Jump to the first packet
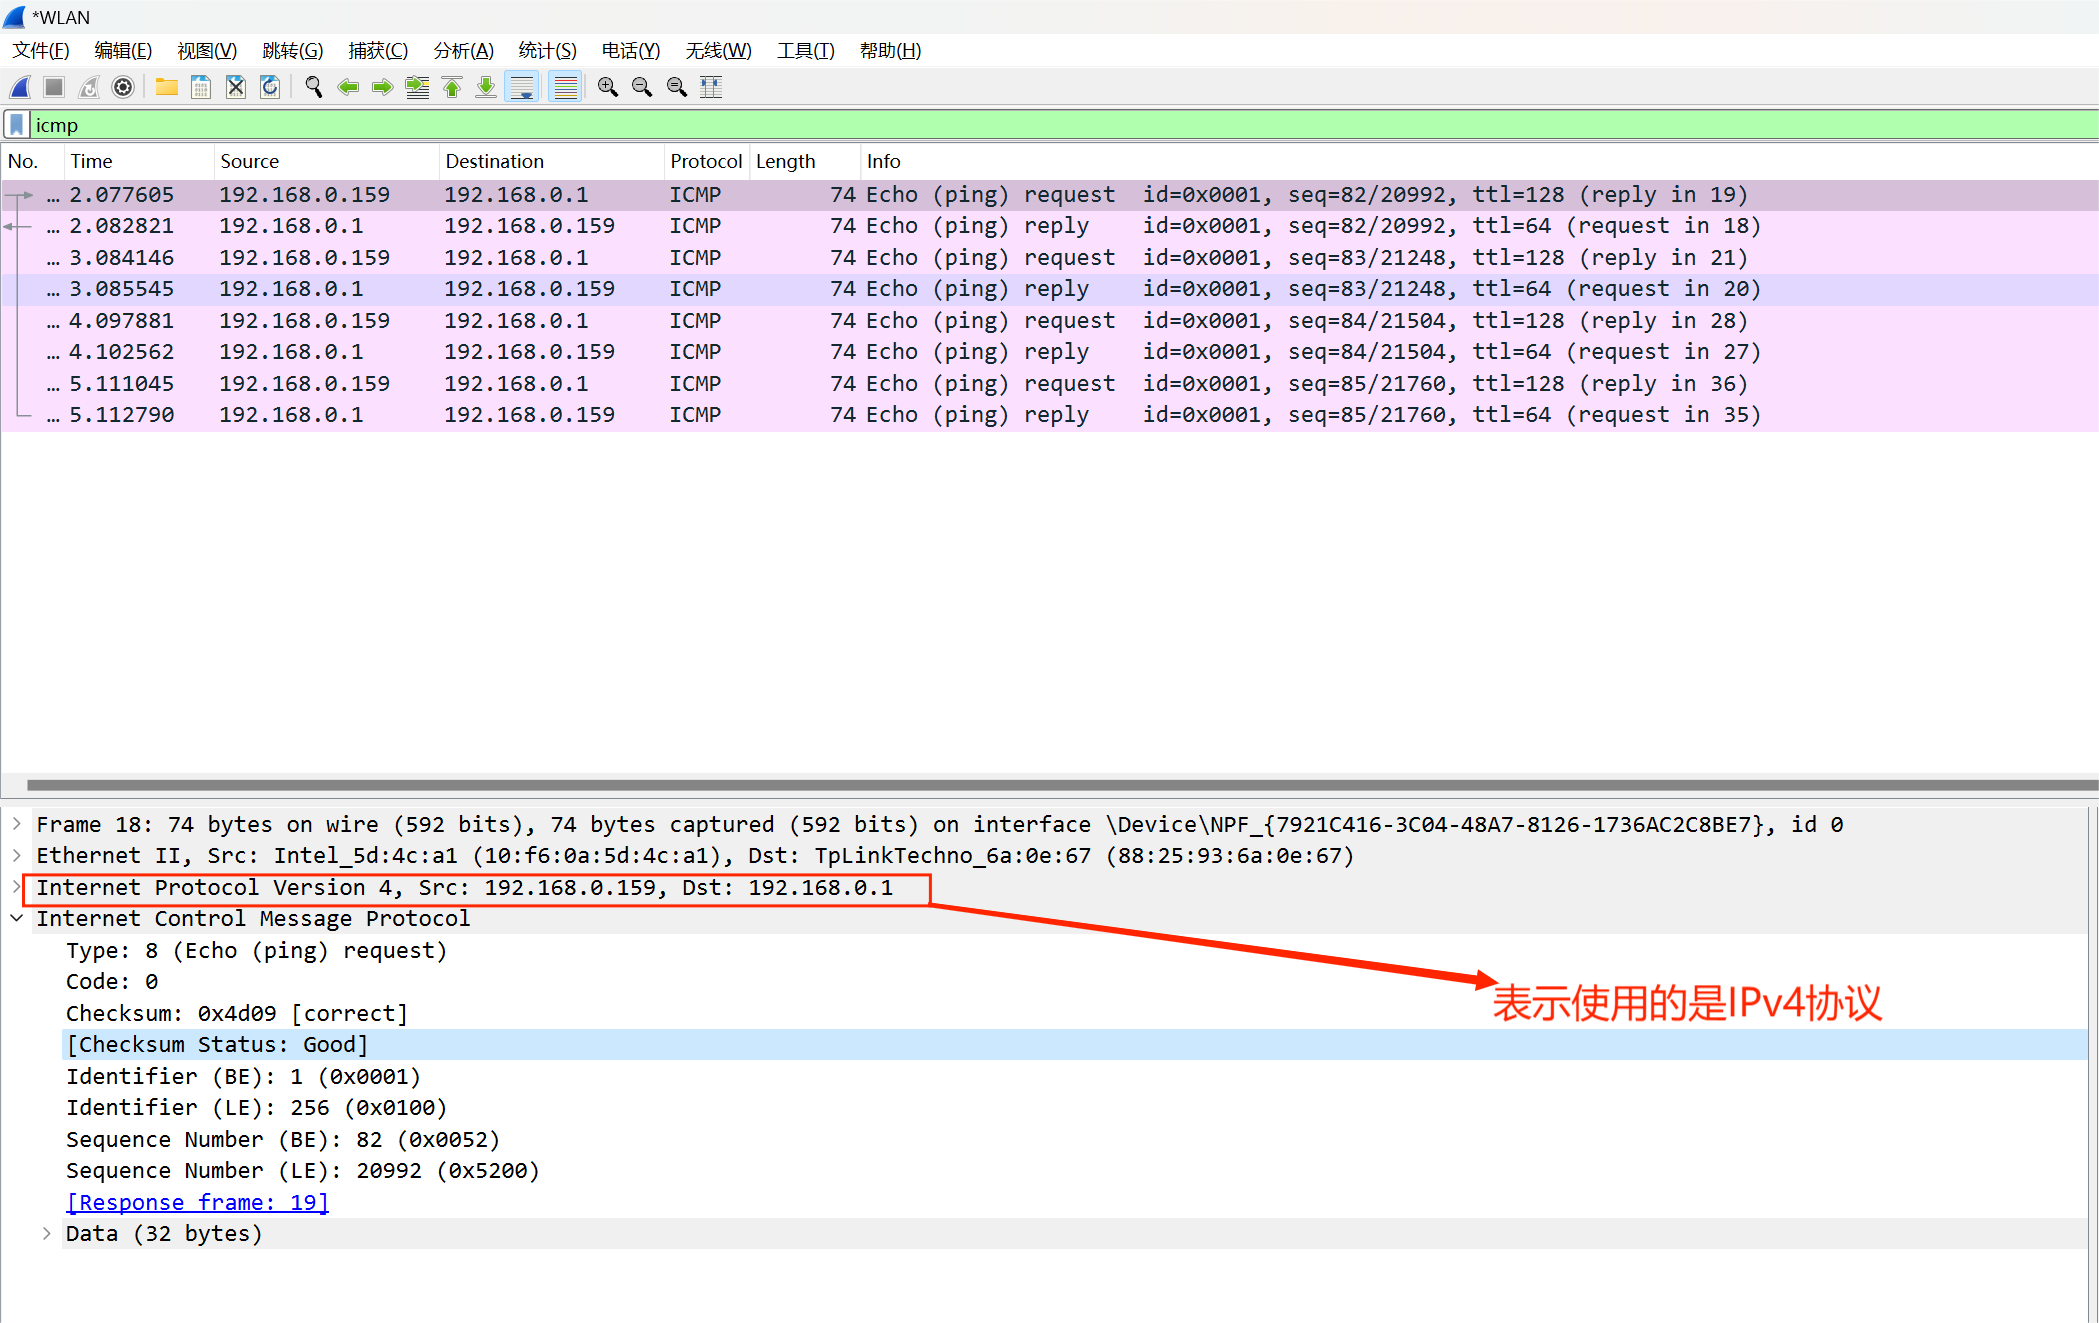 click(452, 88)
